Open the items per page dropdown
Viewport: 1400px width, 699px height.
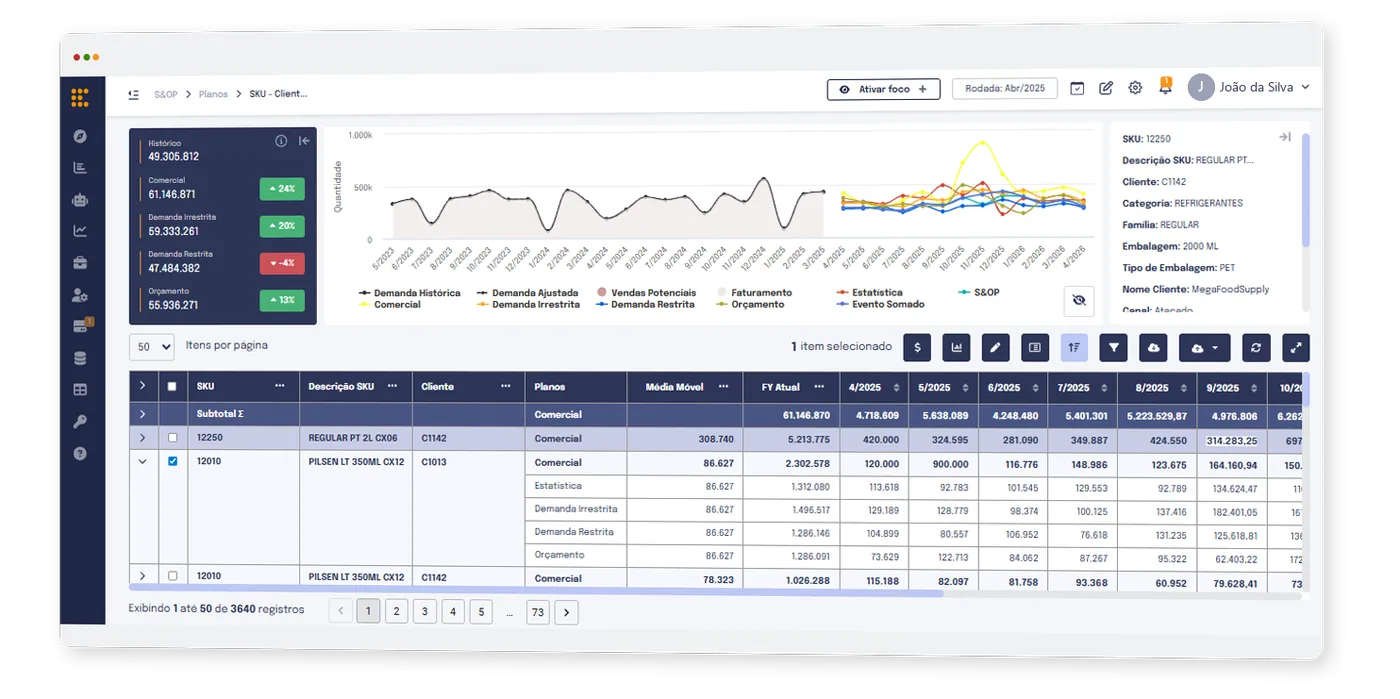click(x=151, y=347)
